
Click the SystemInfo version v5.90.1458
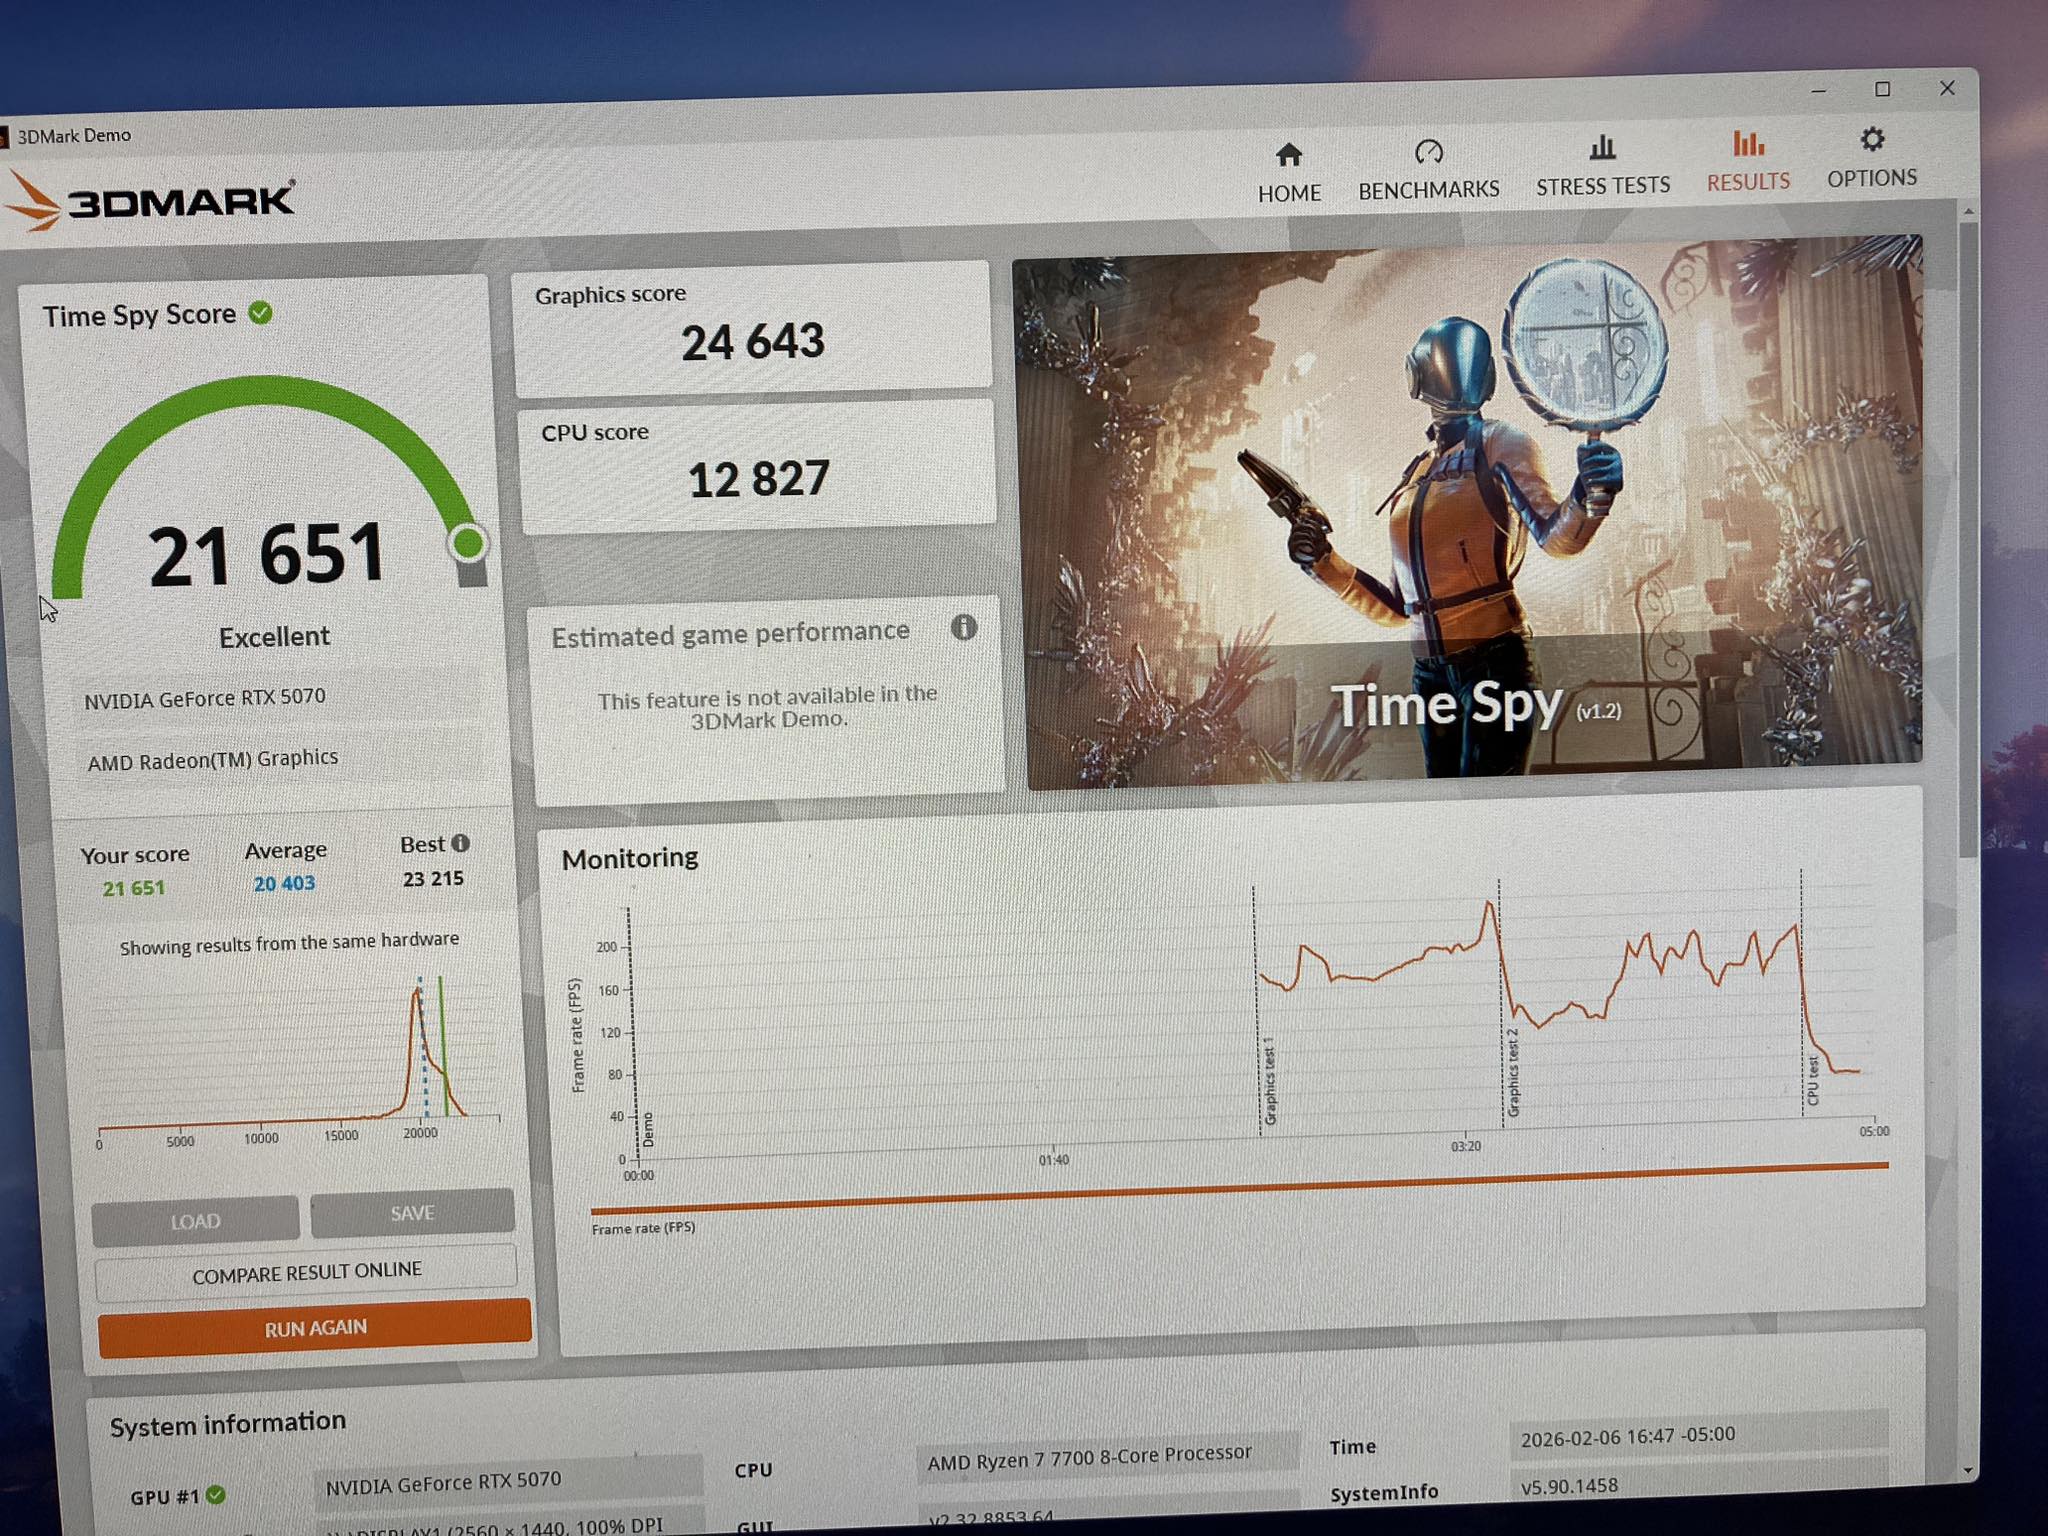click(1570, 1486)
